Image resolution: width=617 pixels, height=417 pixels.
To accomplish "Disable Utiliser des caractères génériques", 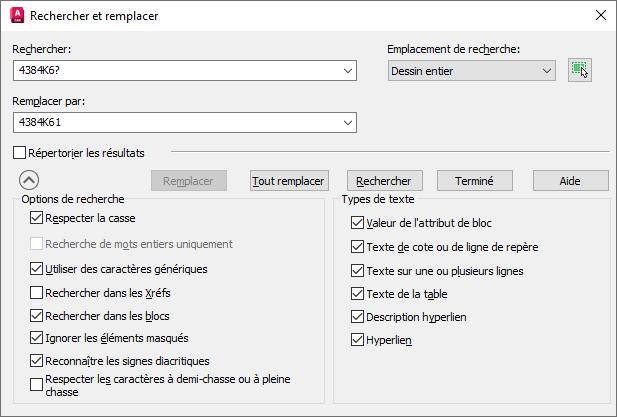I will tap(37, 269).
